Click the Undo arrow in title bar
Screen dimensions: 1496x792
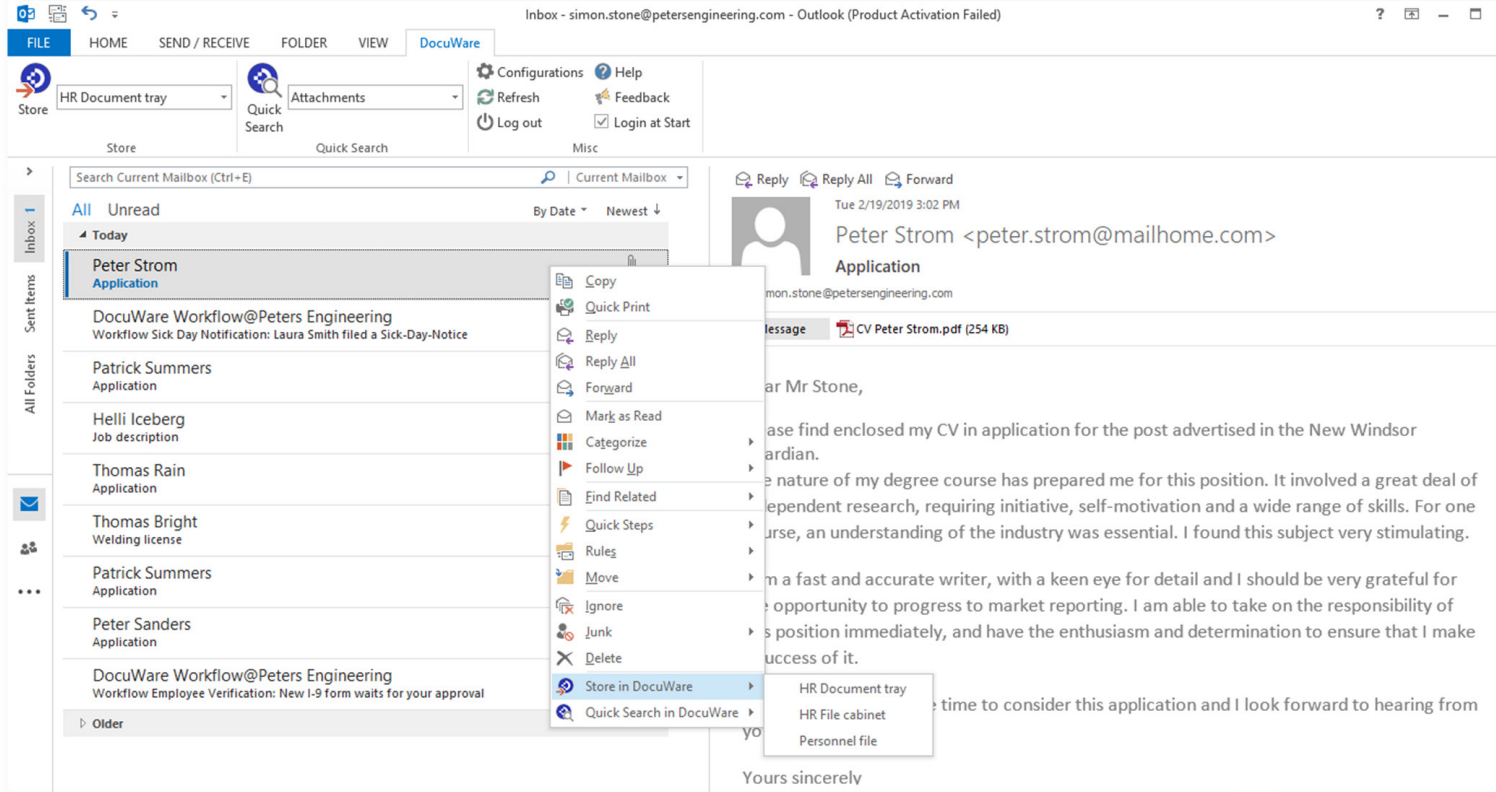(89, 14)
